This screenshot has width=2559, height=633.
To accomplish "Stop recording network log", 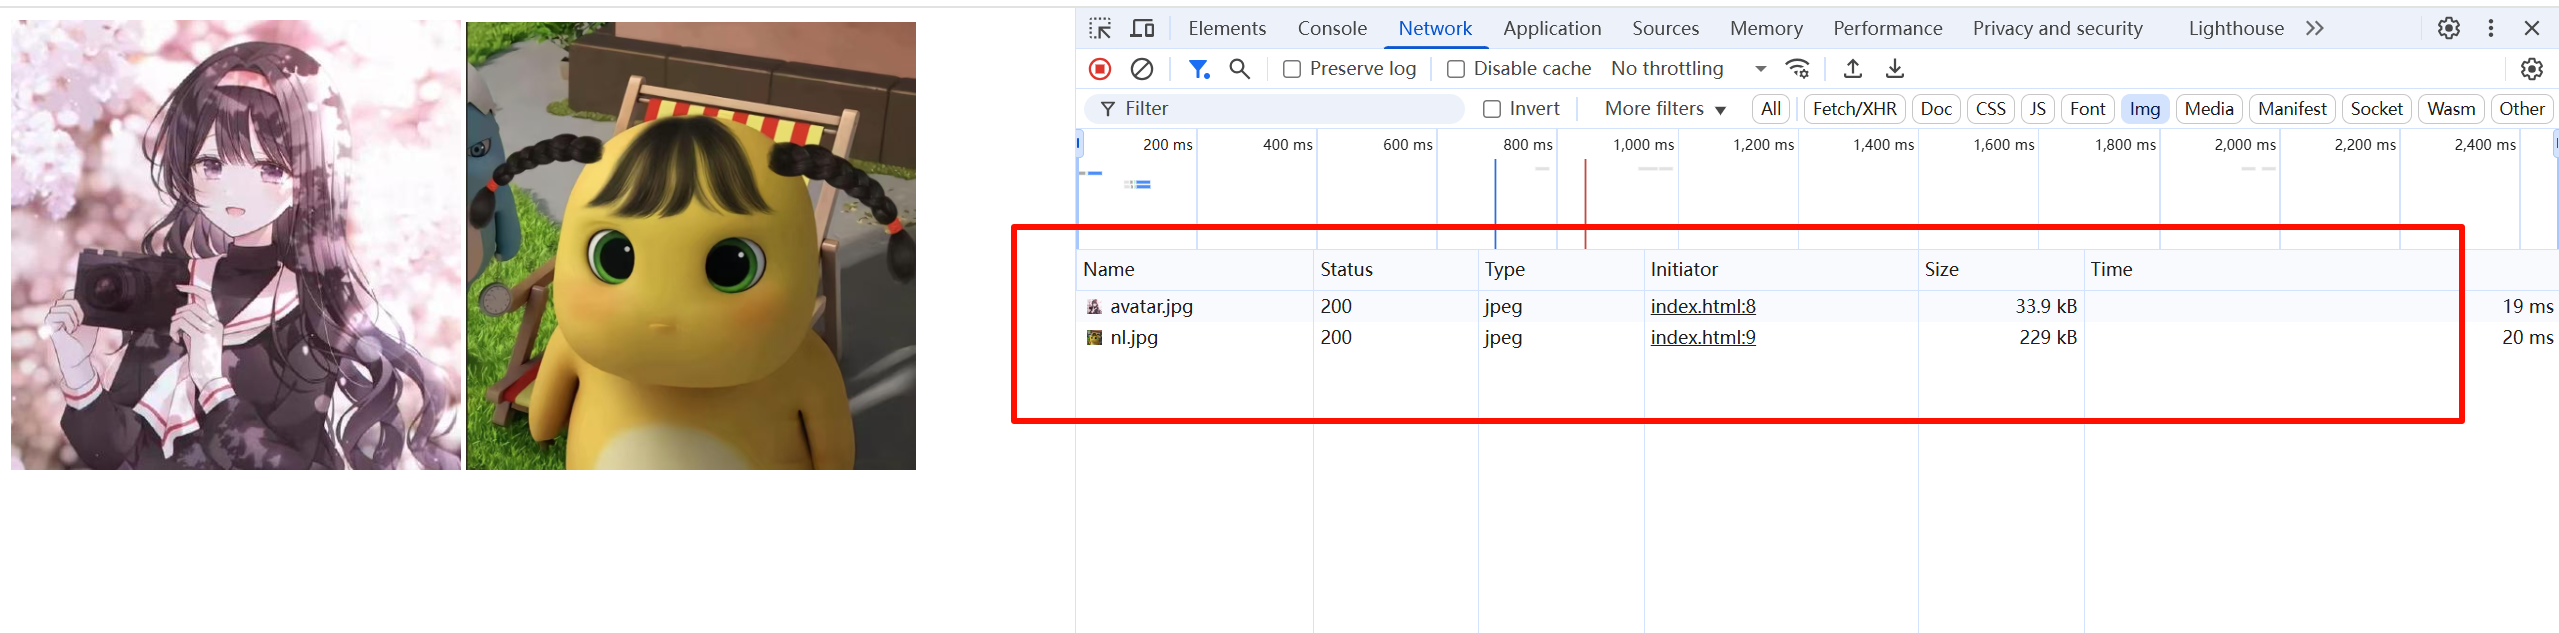I will 1100,69.
